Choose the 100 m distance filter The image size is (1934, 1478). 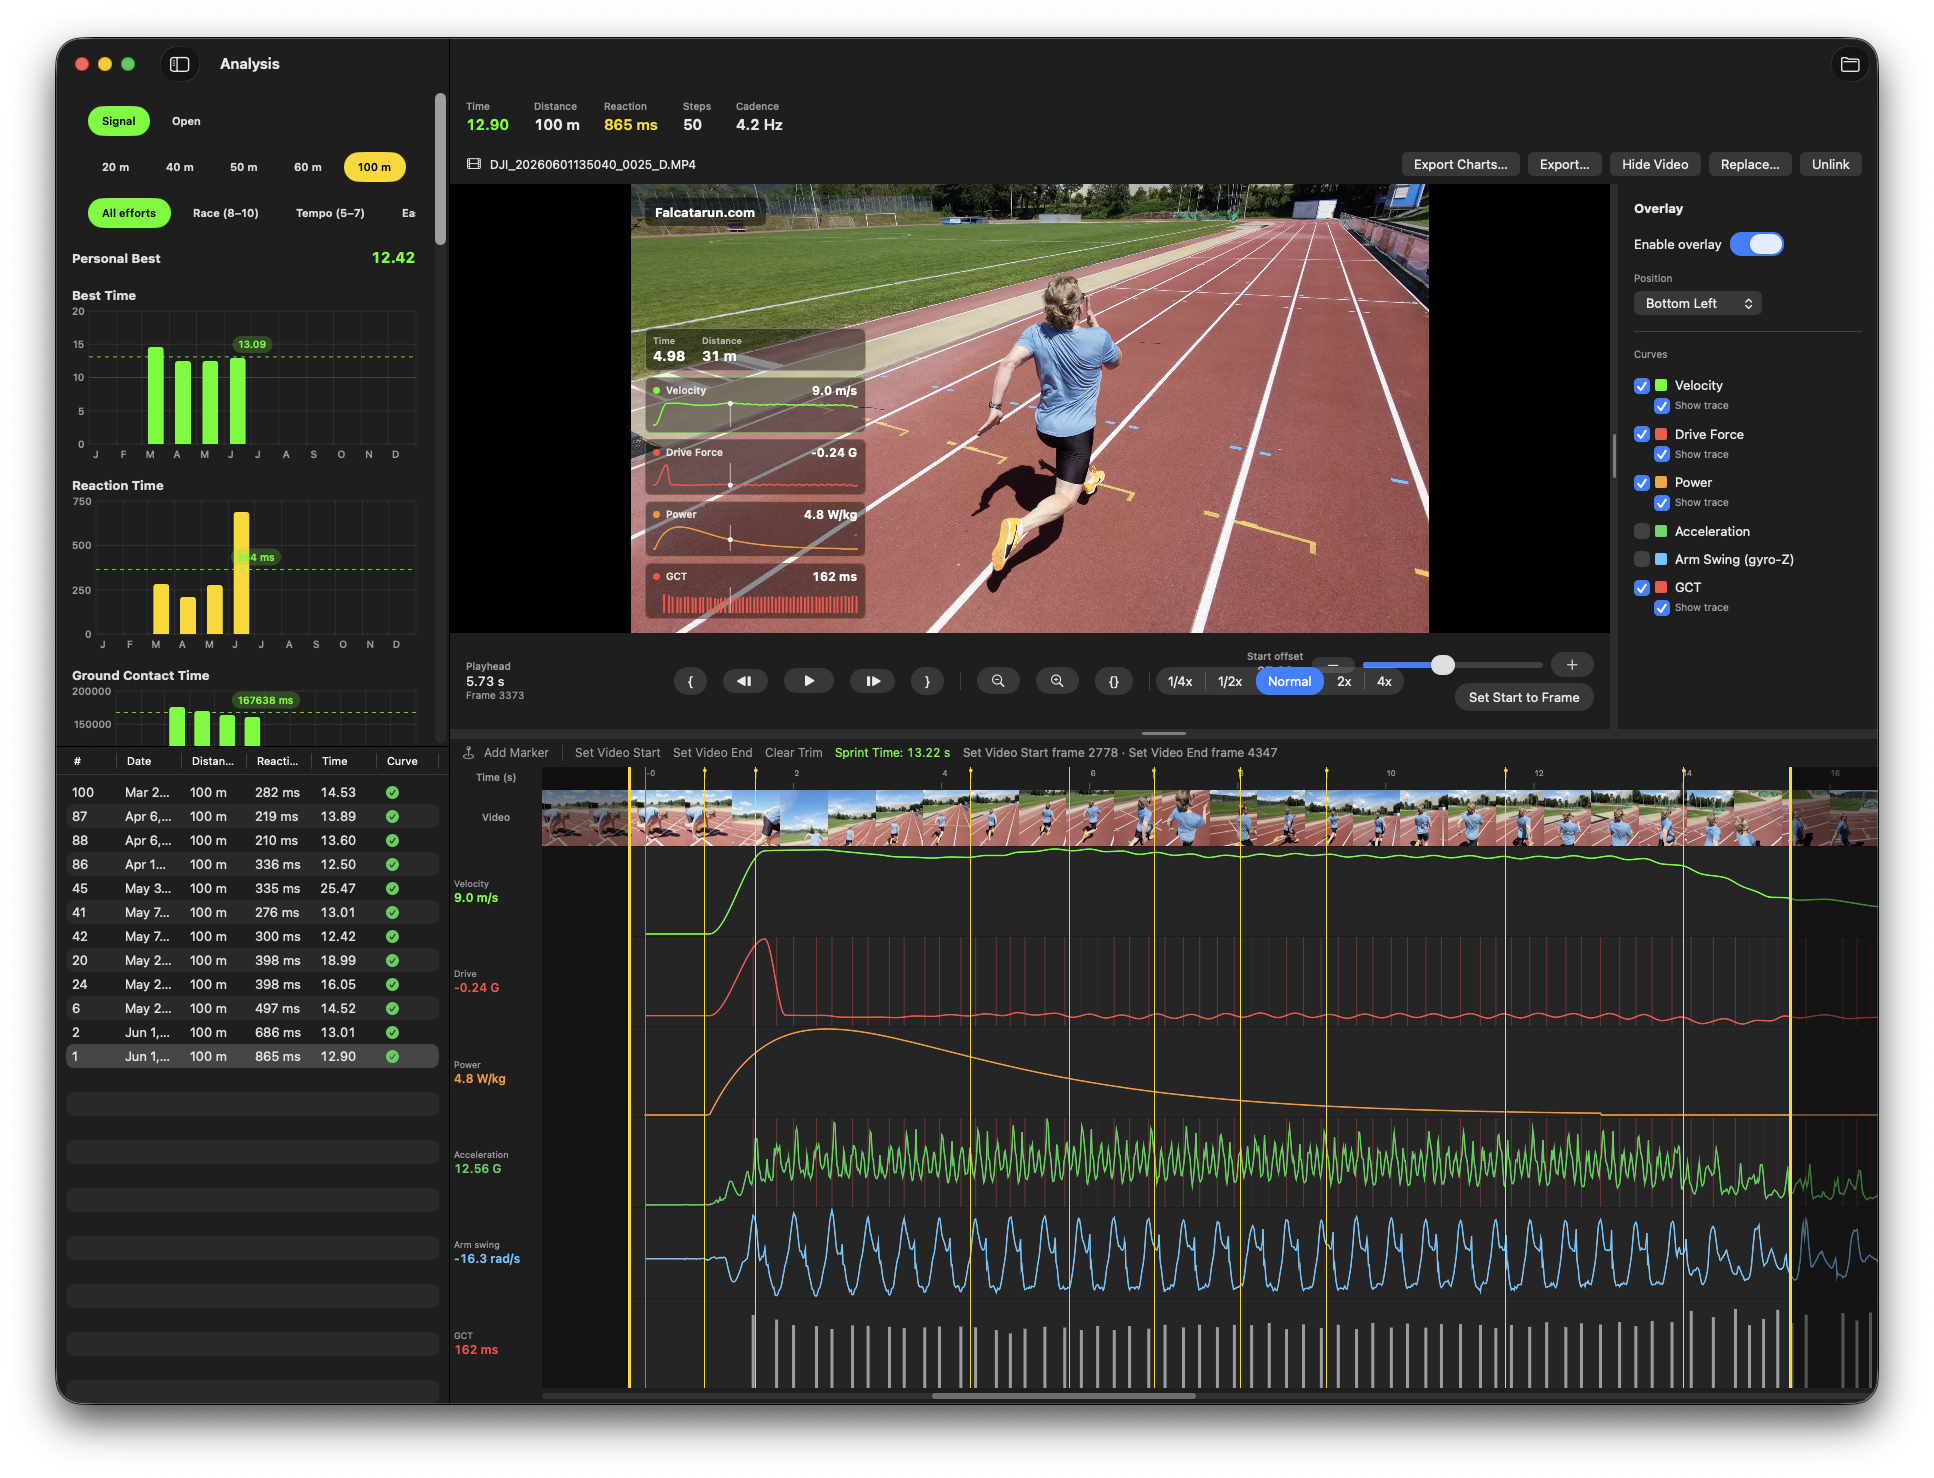coord(375,167)
